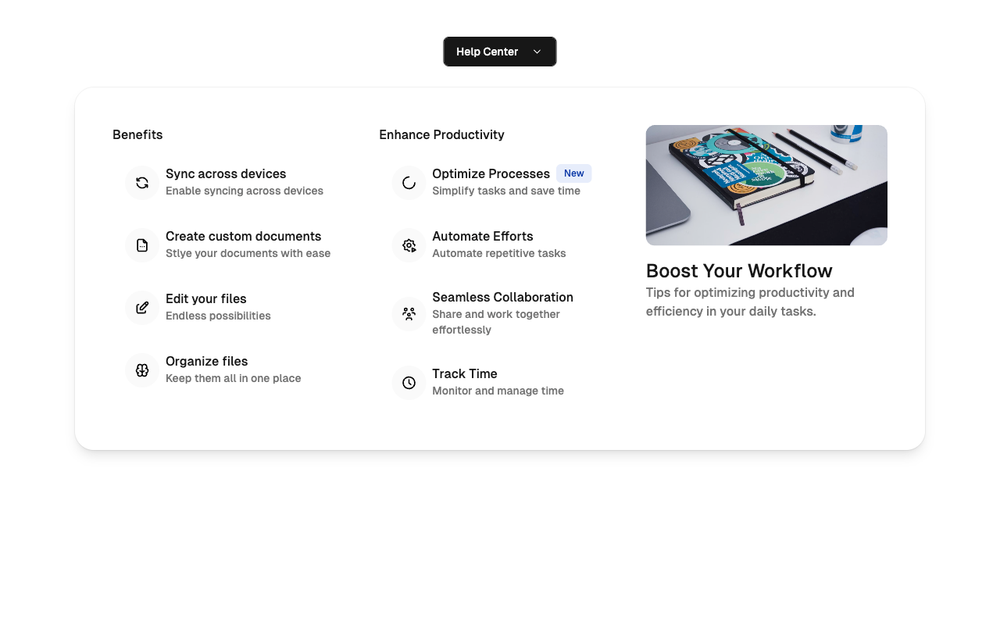Select Organize files title
1000x625 pixels.
(207, 361)
